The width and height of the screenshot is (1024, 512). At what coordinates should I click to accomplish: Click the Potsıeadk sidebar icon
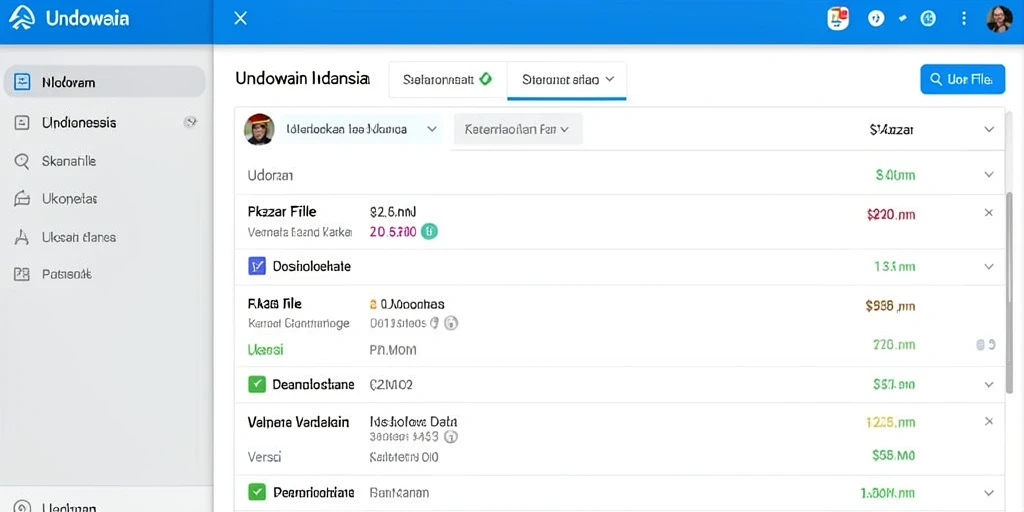[22, 274]
